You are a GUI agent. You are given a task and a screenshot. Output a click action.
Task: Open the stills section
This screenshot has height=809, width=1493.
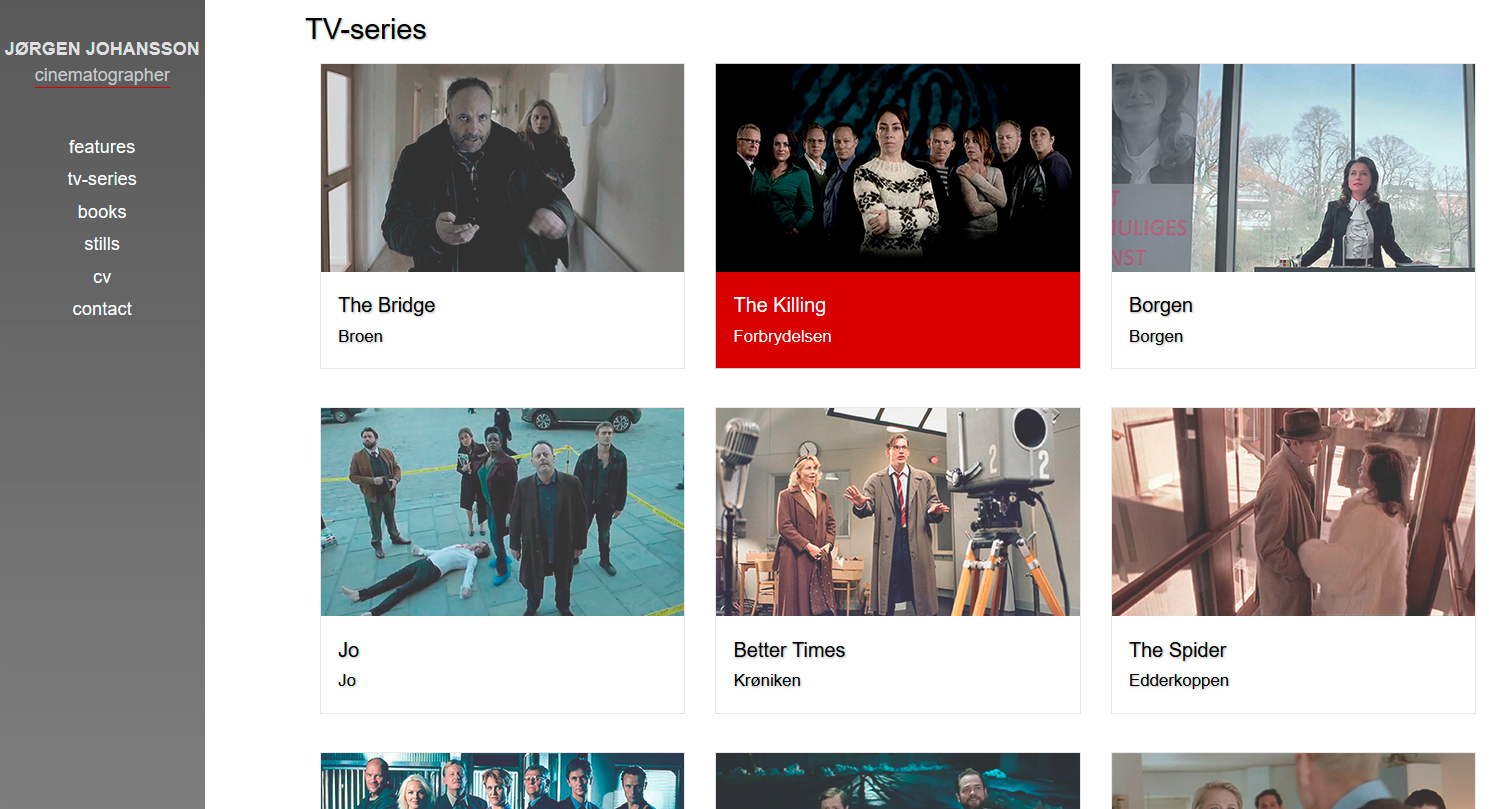(x=102, y=244)
